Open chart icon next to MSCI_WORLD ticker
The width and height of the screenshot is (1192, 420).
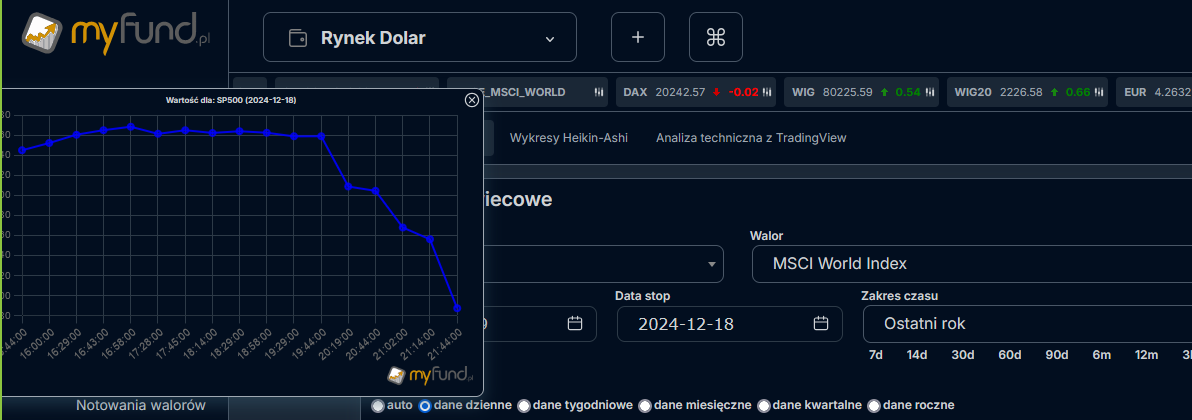(599, 92)
